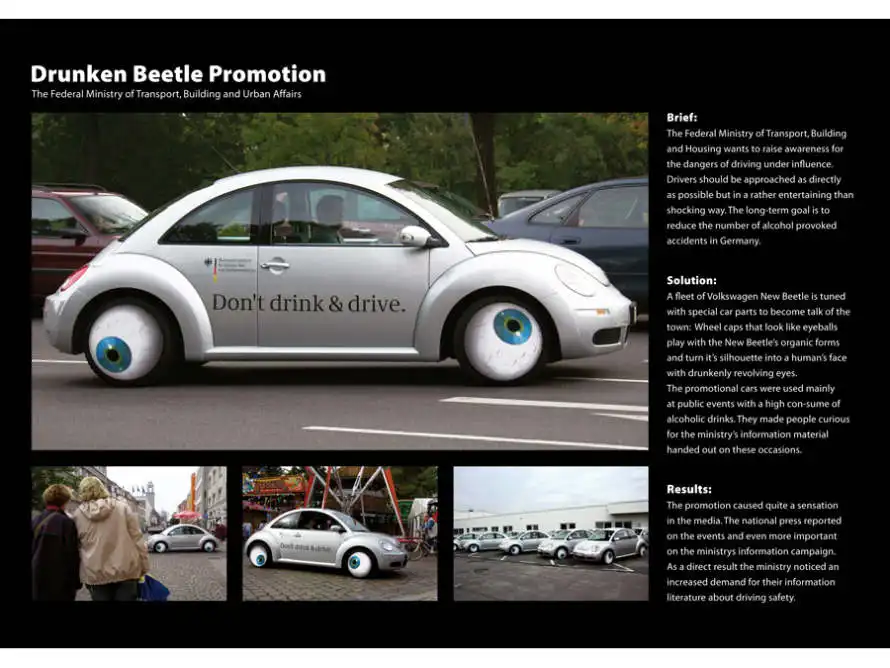Viewport: 890px width, 668px height.
Task: Click the "Don't drink & drive." slogan on the large car
Action: (308, 303)
